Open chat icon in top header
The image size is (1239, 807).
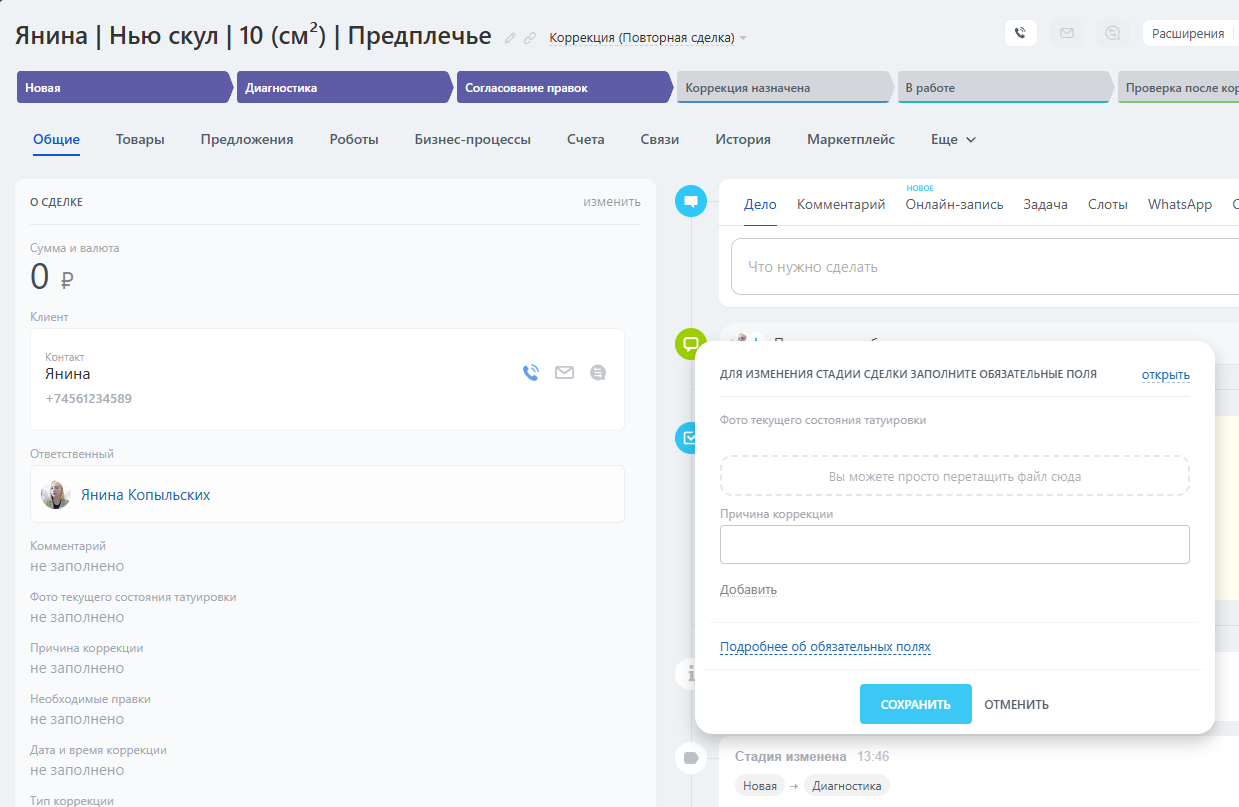1112,33
